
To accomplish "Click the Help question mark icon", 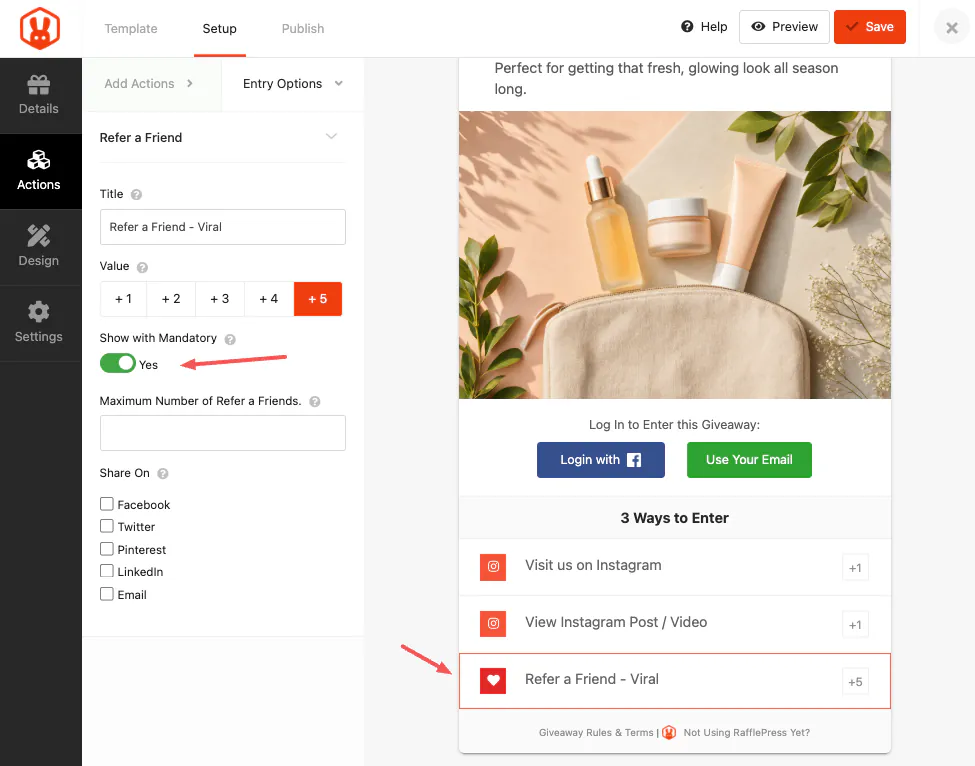I will [x=687, y=27].
